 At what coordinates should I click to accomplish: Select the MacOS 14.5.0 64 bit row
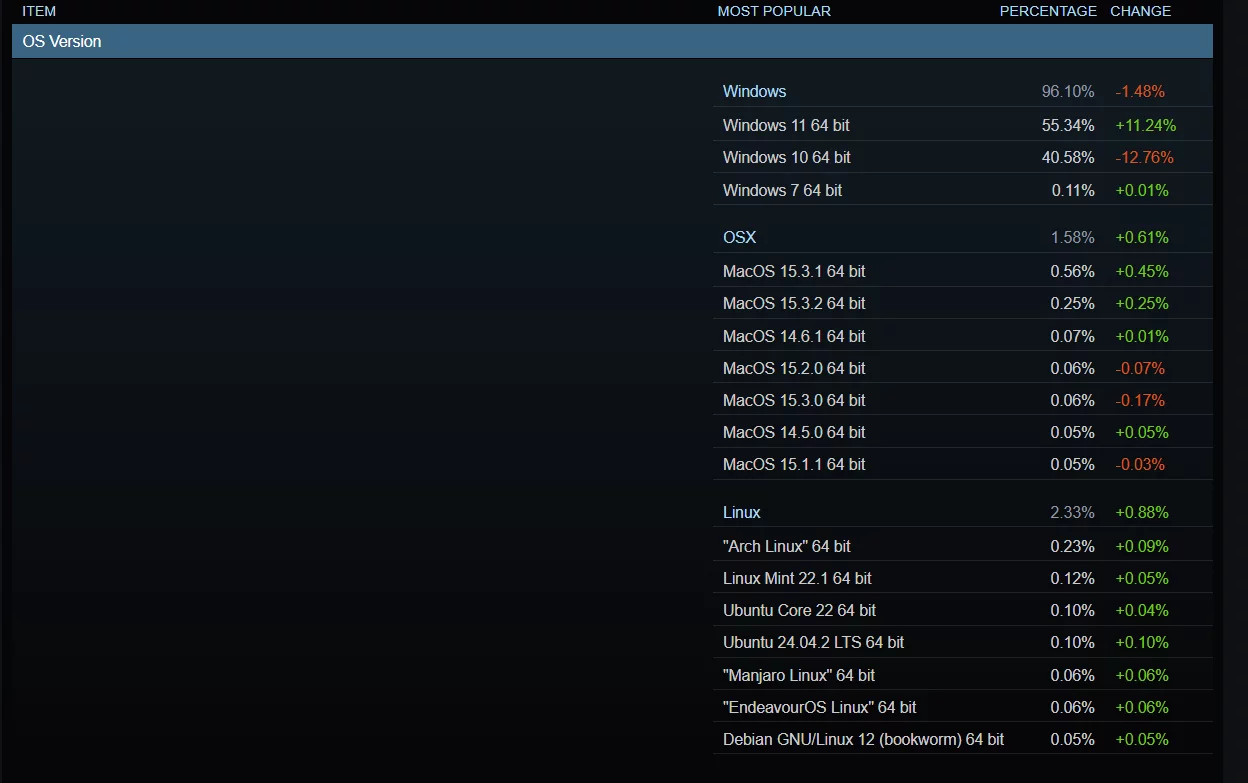point(963,432)
